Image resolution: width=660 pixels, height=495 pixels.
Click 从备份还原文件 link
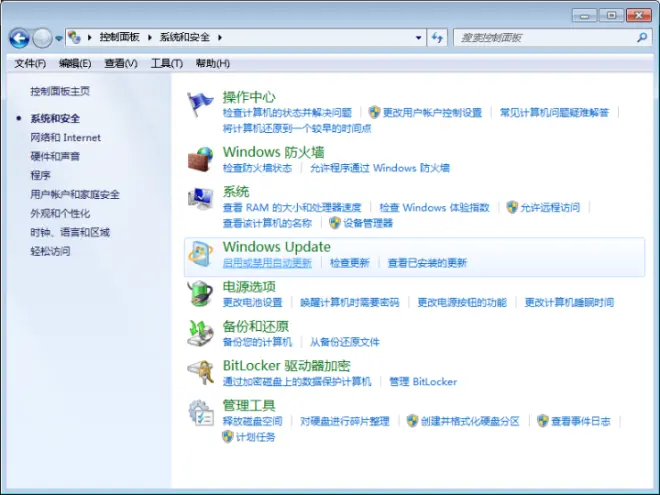(x=345, y=342)
